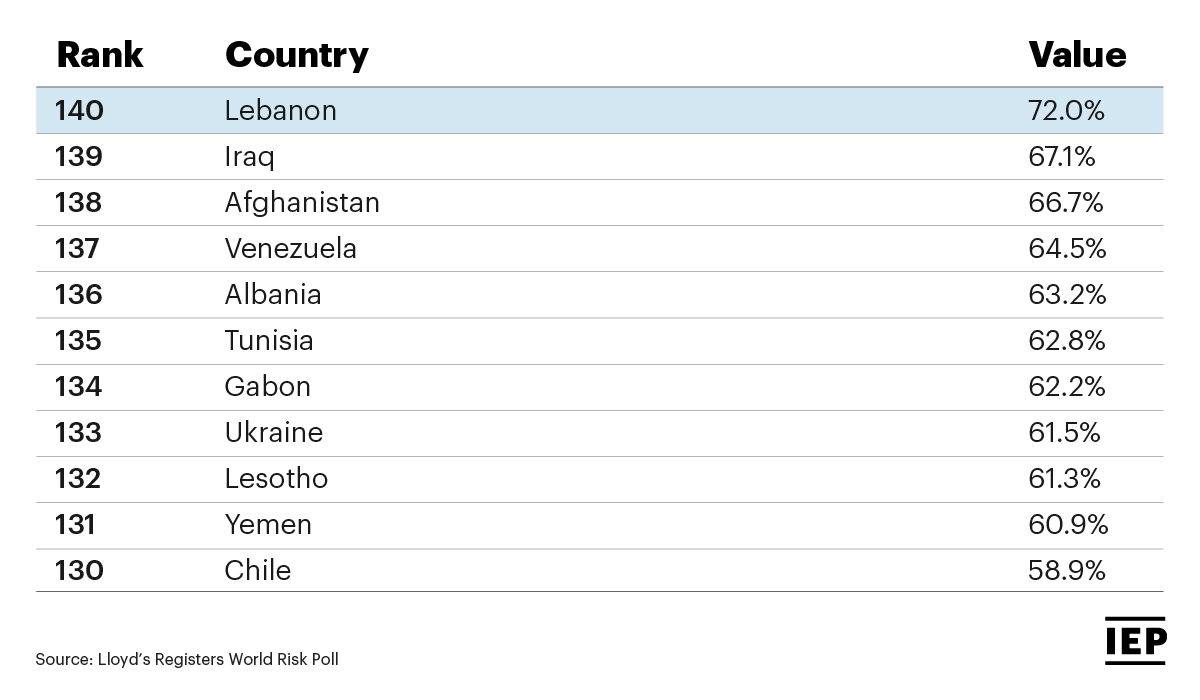
Task: Click the Gabon country cell
Action: coord(267,386)
